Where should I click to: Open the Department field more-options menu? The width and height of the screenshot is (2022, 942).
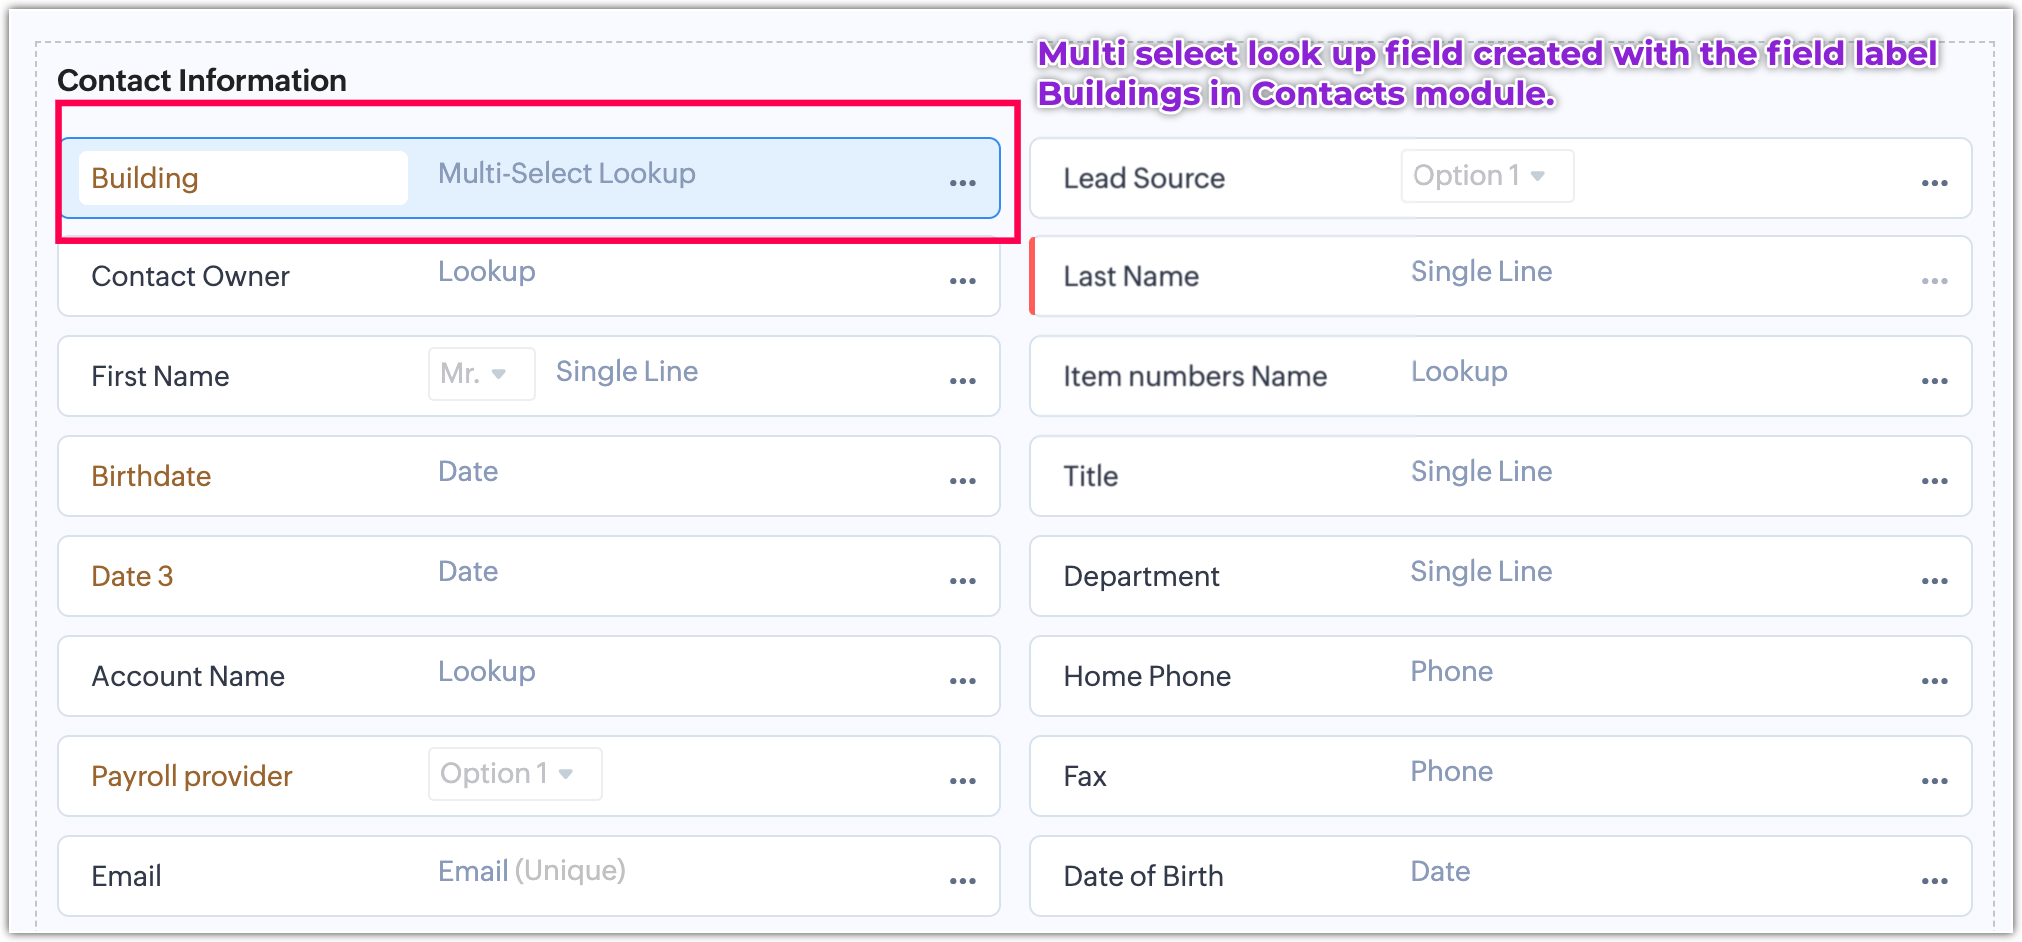1934,581
